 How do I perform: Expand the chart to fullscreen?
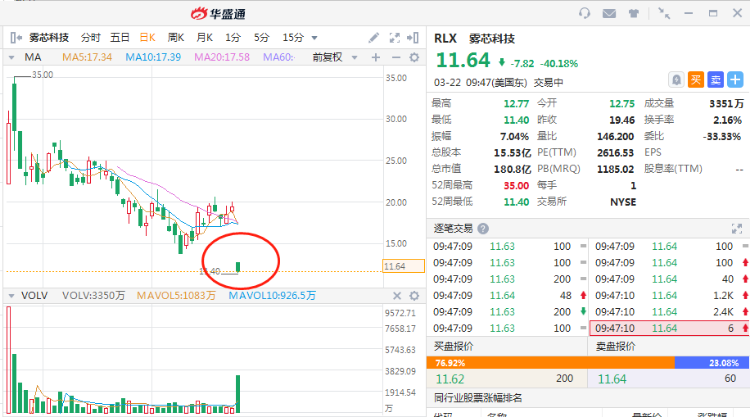[x=395, y=37]
